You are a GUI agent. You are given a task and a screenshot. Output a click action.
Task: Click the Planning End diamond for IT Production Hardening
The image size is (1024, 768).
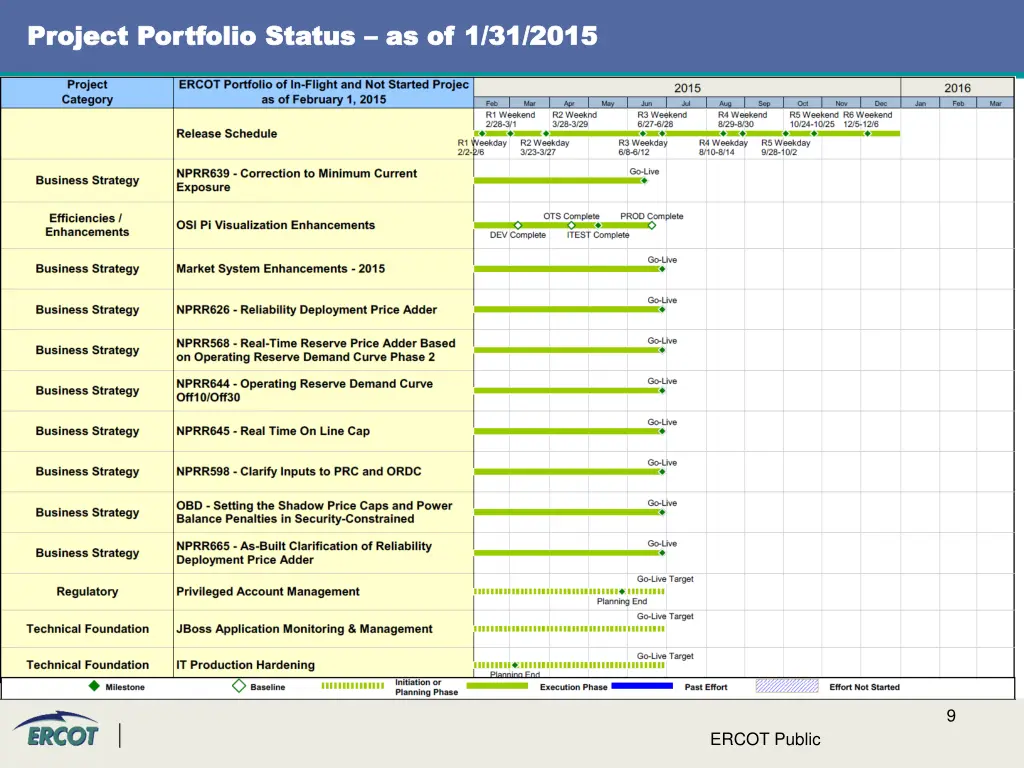point(515,665)
